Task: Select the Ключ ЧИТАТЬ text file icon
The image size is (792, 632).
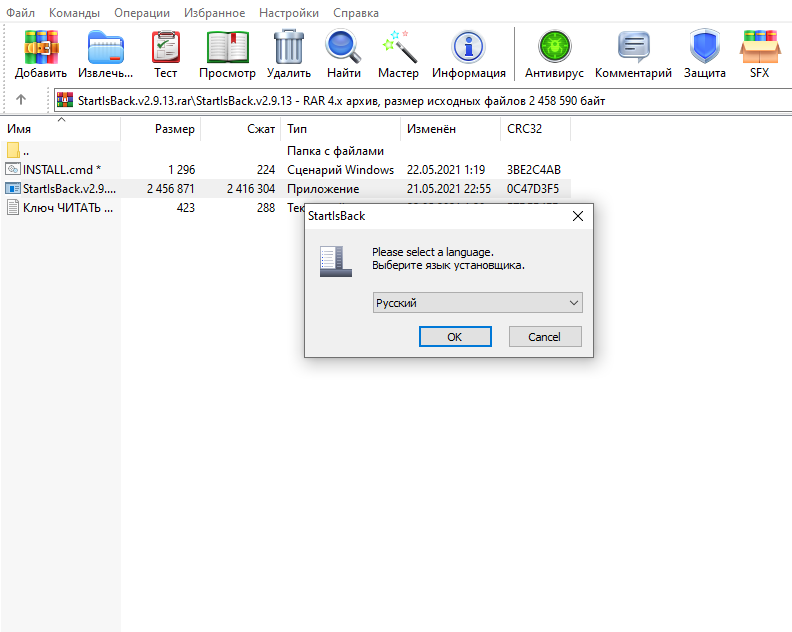Action: (13, 207)
